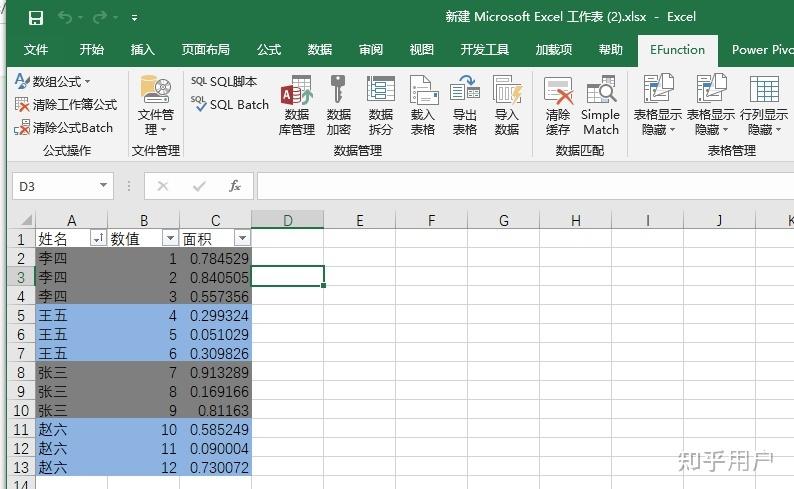The height and width of the screenshot is (489, 794).
Task: Open the 文件管理 dropdown button
Action: (x=155, y=106)
